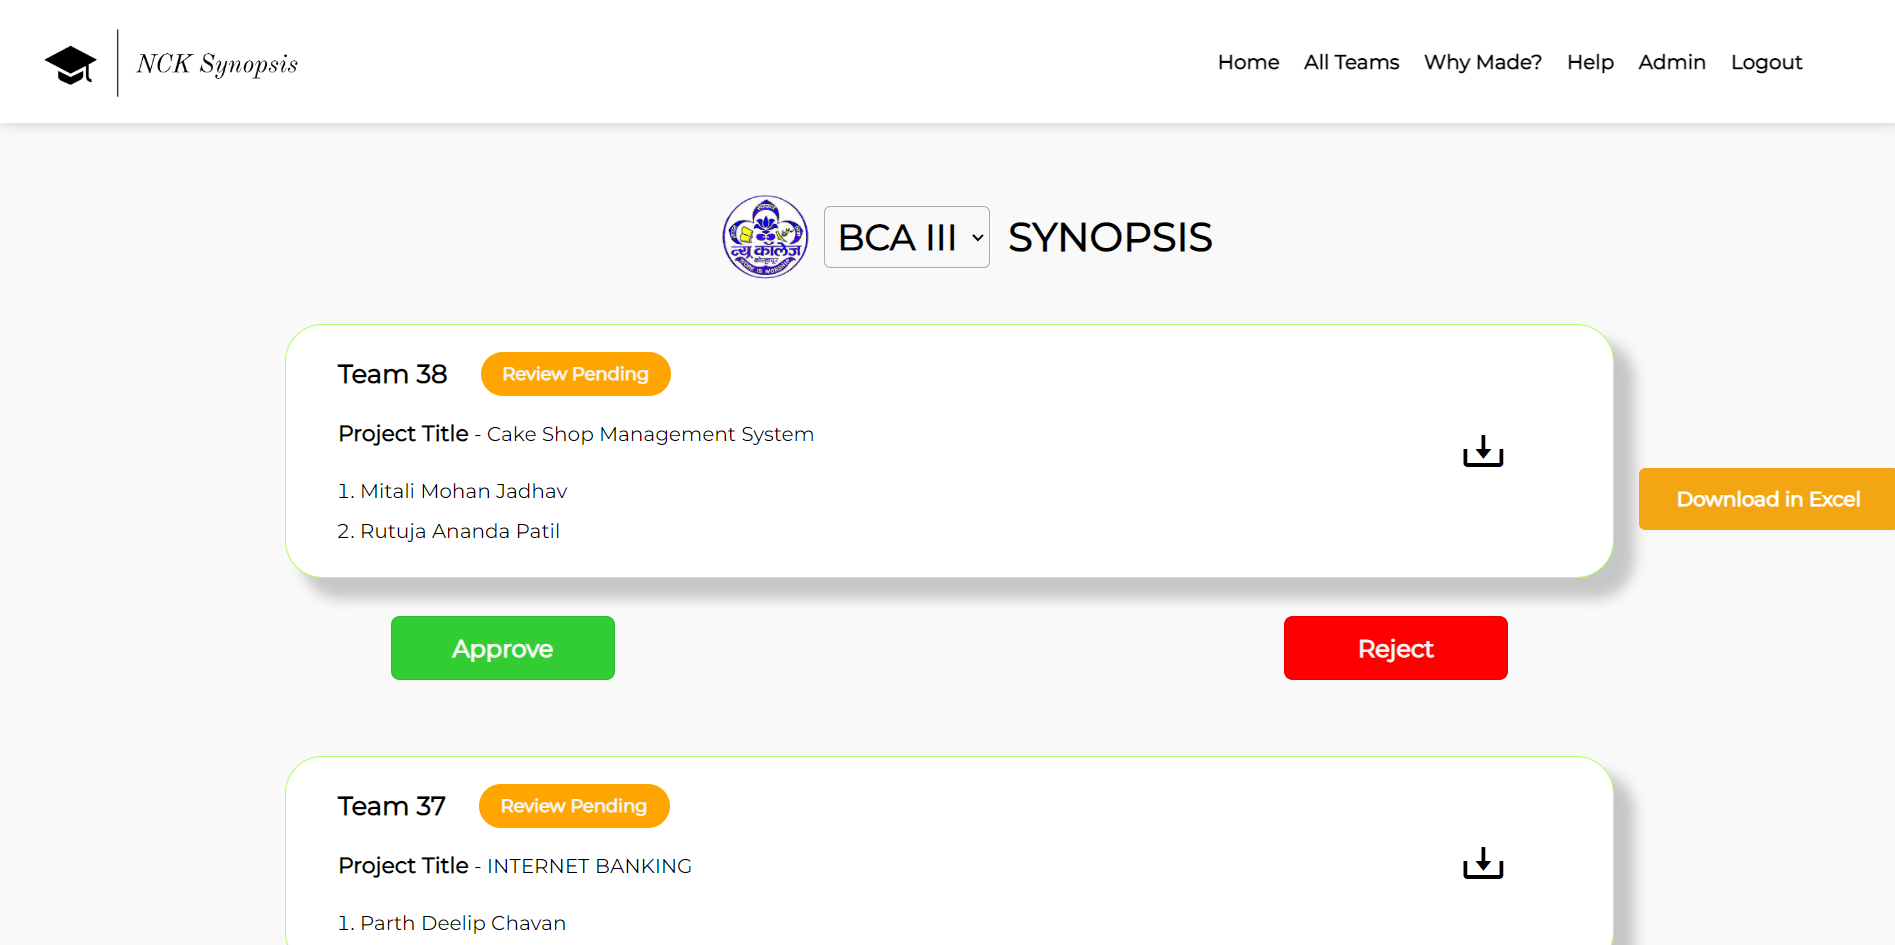Navigate to the All Teams page
Screen dimensions: 1895x945
[x=1351, y=62]
